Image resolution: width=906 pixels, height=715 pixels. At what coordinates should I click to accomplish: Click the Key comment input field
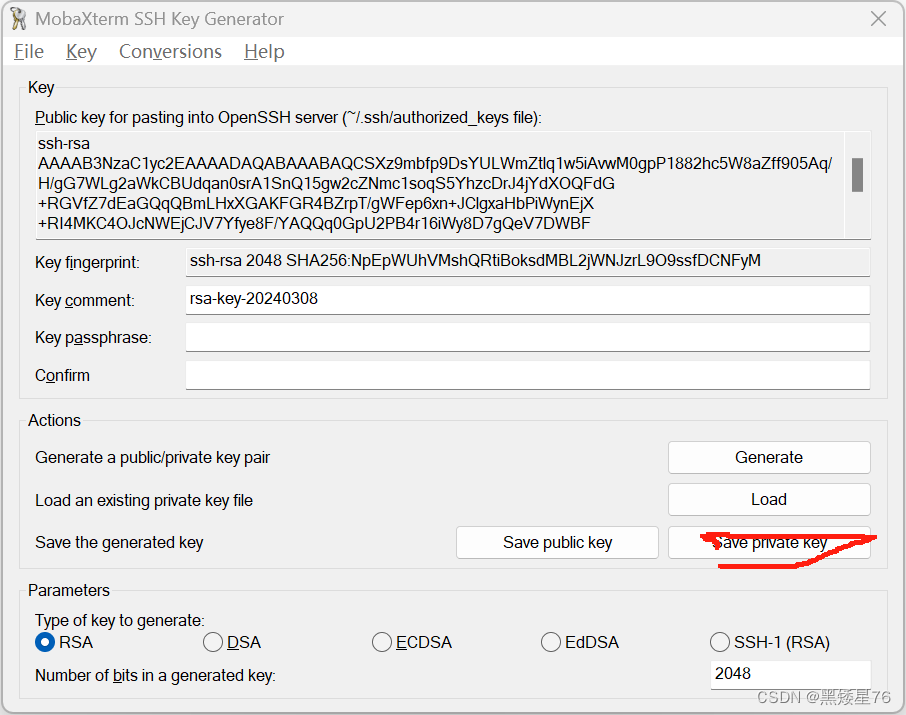point(528,299)
